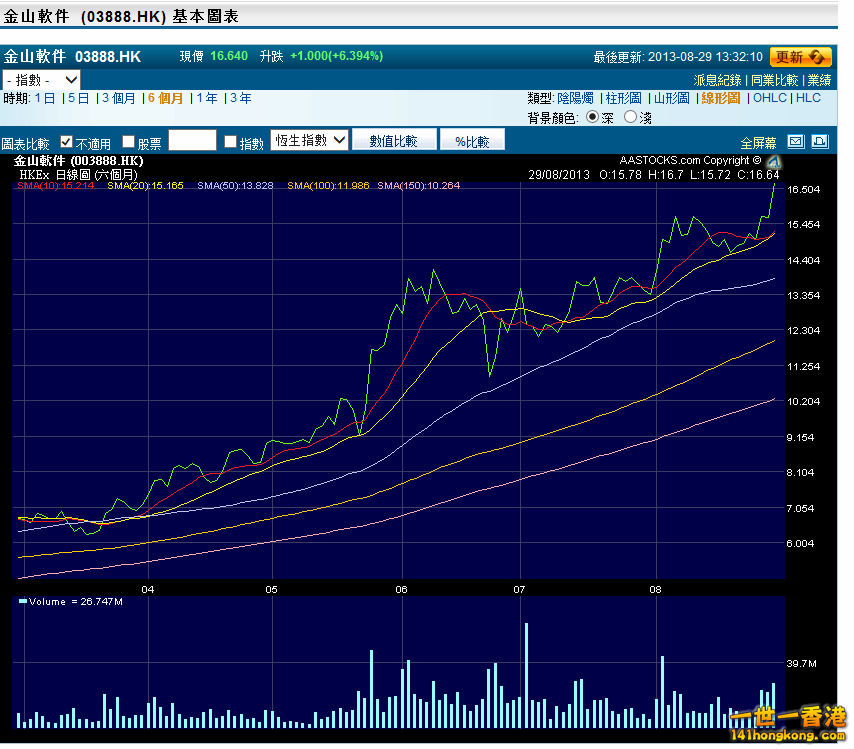Choose the OHLC chart type
Viewport: 854px width, 749px height.
(x=770, y=98)
